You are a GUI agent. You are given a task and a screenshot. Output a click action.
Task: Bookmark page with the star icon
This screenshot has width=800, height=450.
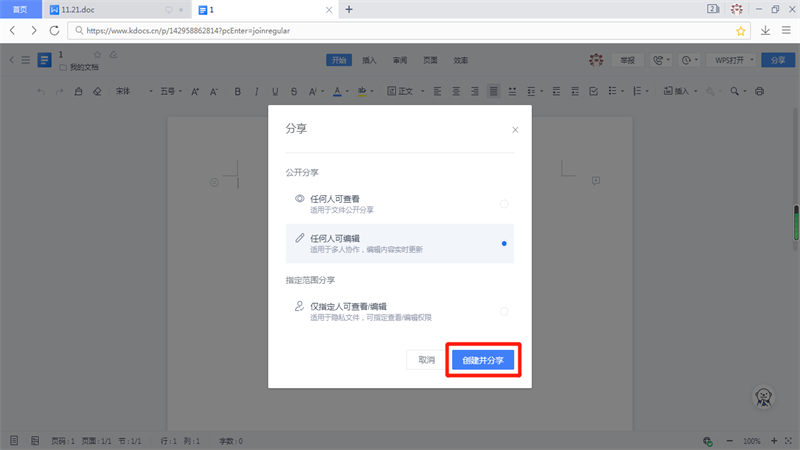click(741, 31)
